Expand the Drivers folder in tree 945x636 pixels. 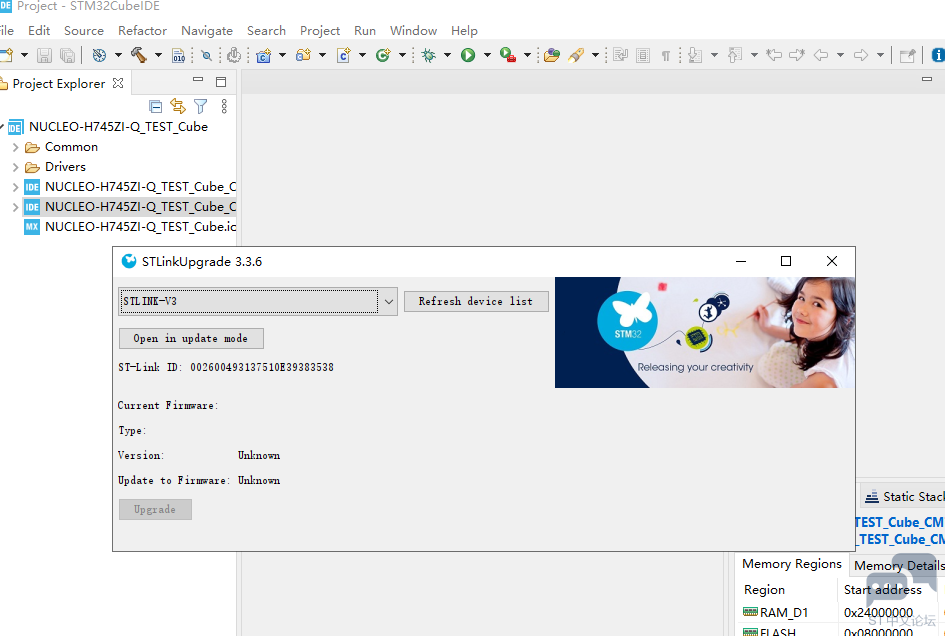pos(15,167)
